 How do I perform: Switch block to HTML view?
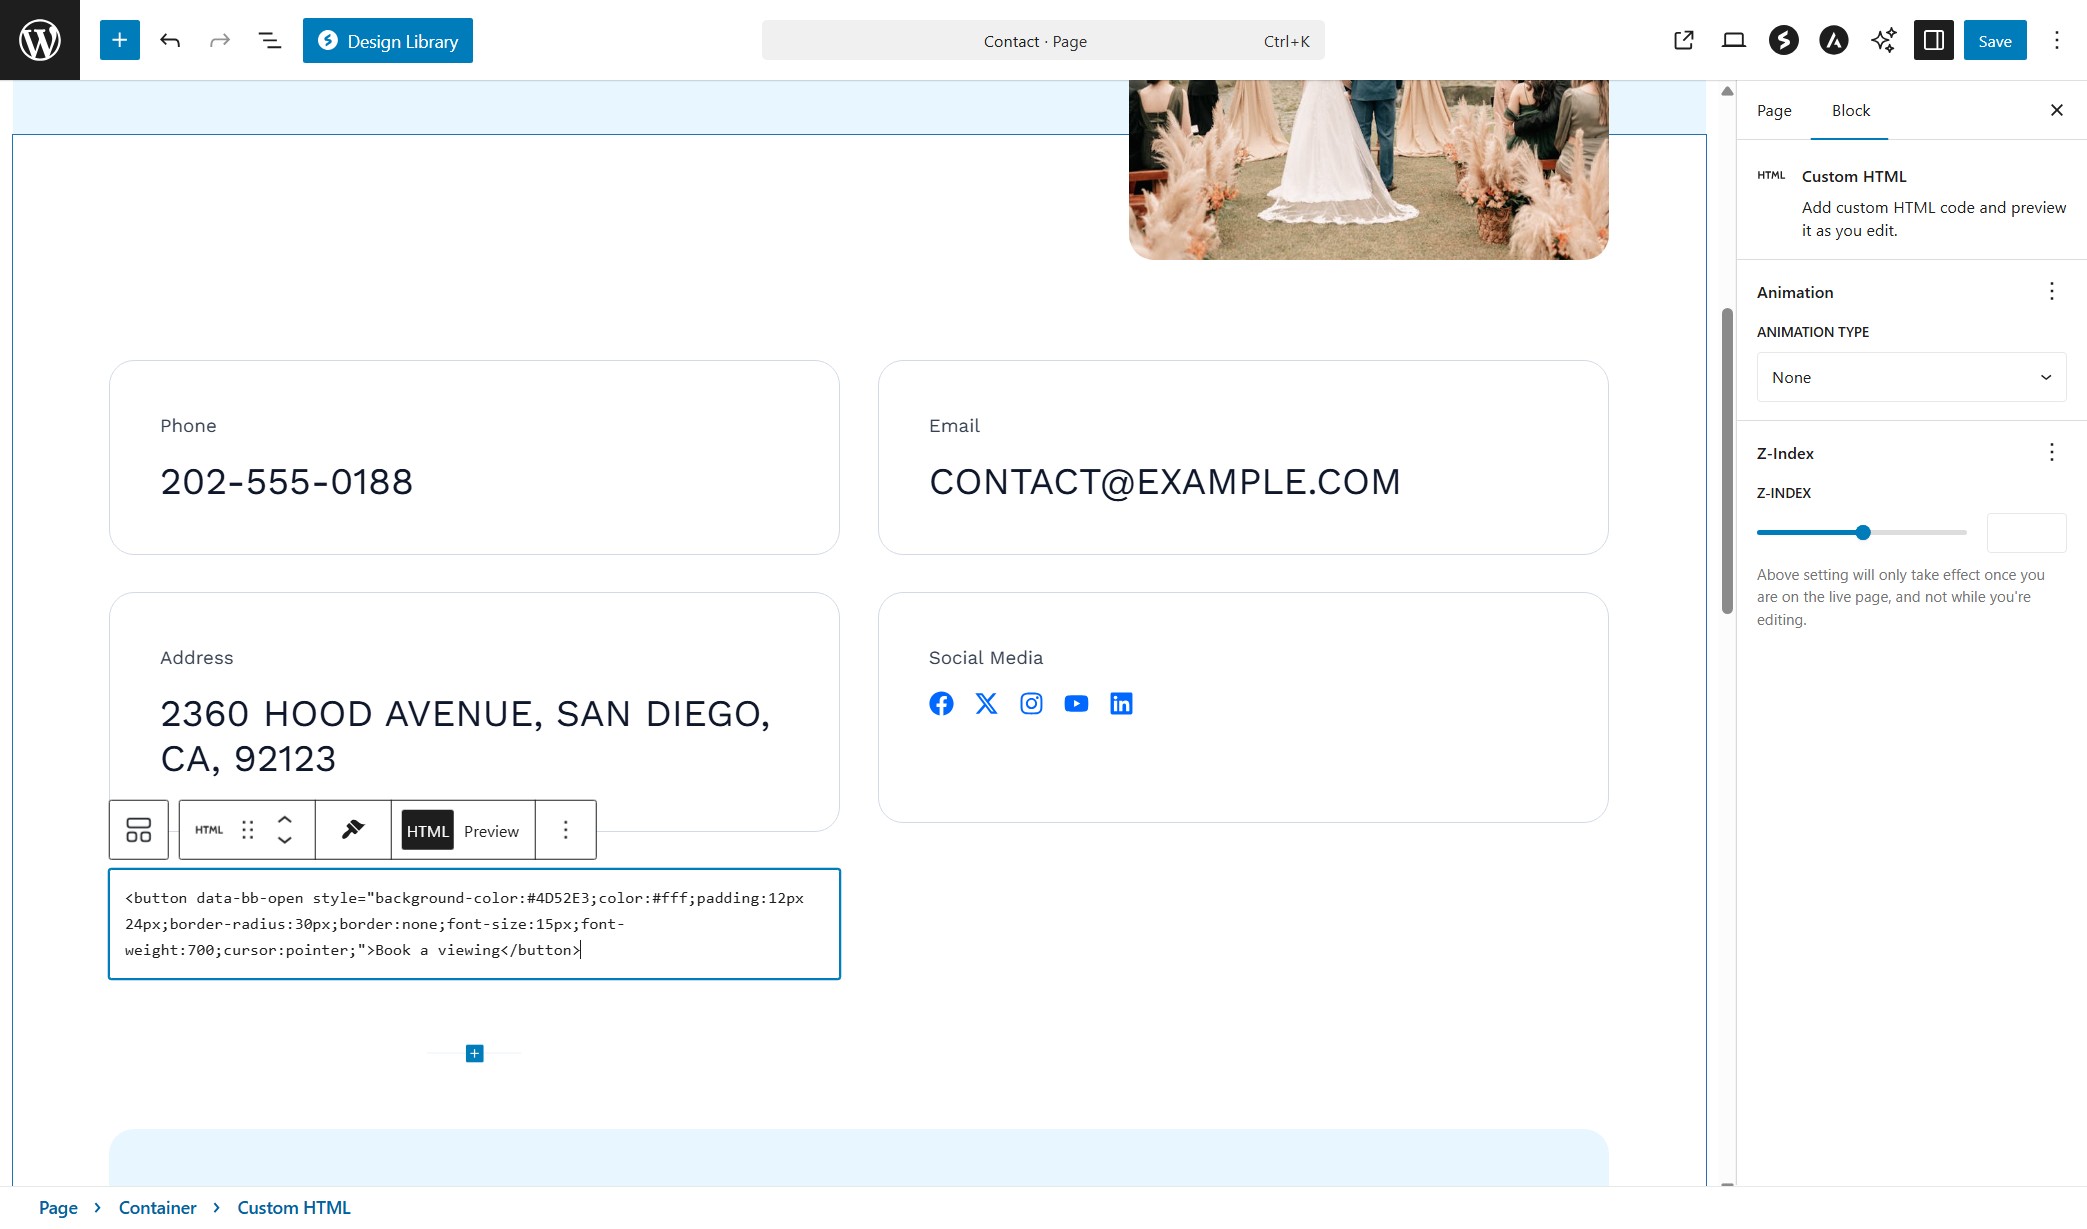(x=428, y=830)
